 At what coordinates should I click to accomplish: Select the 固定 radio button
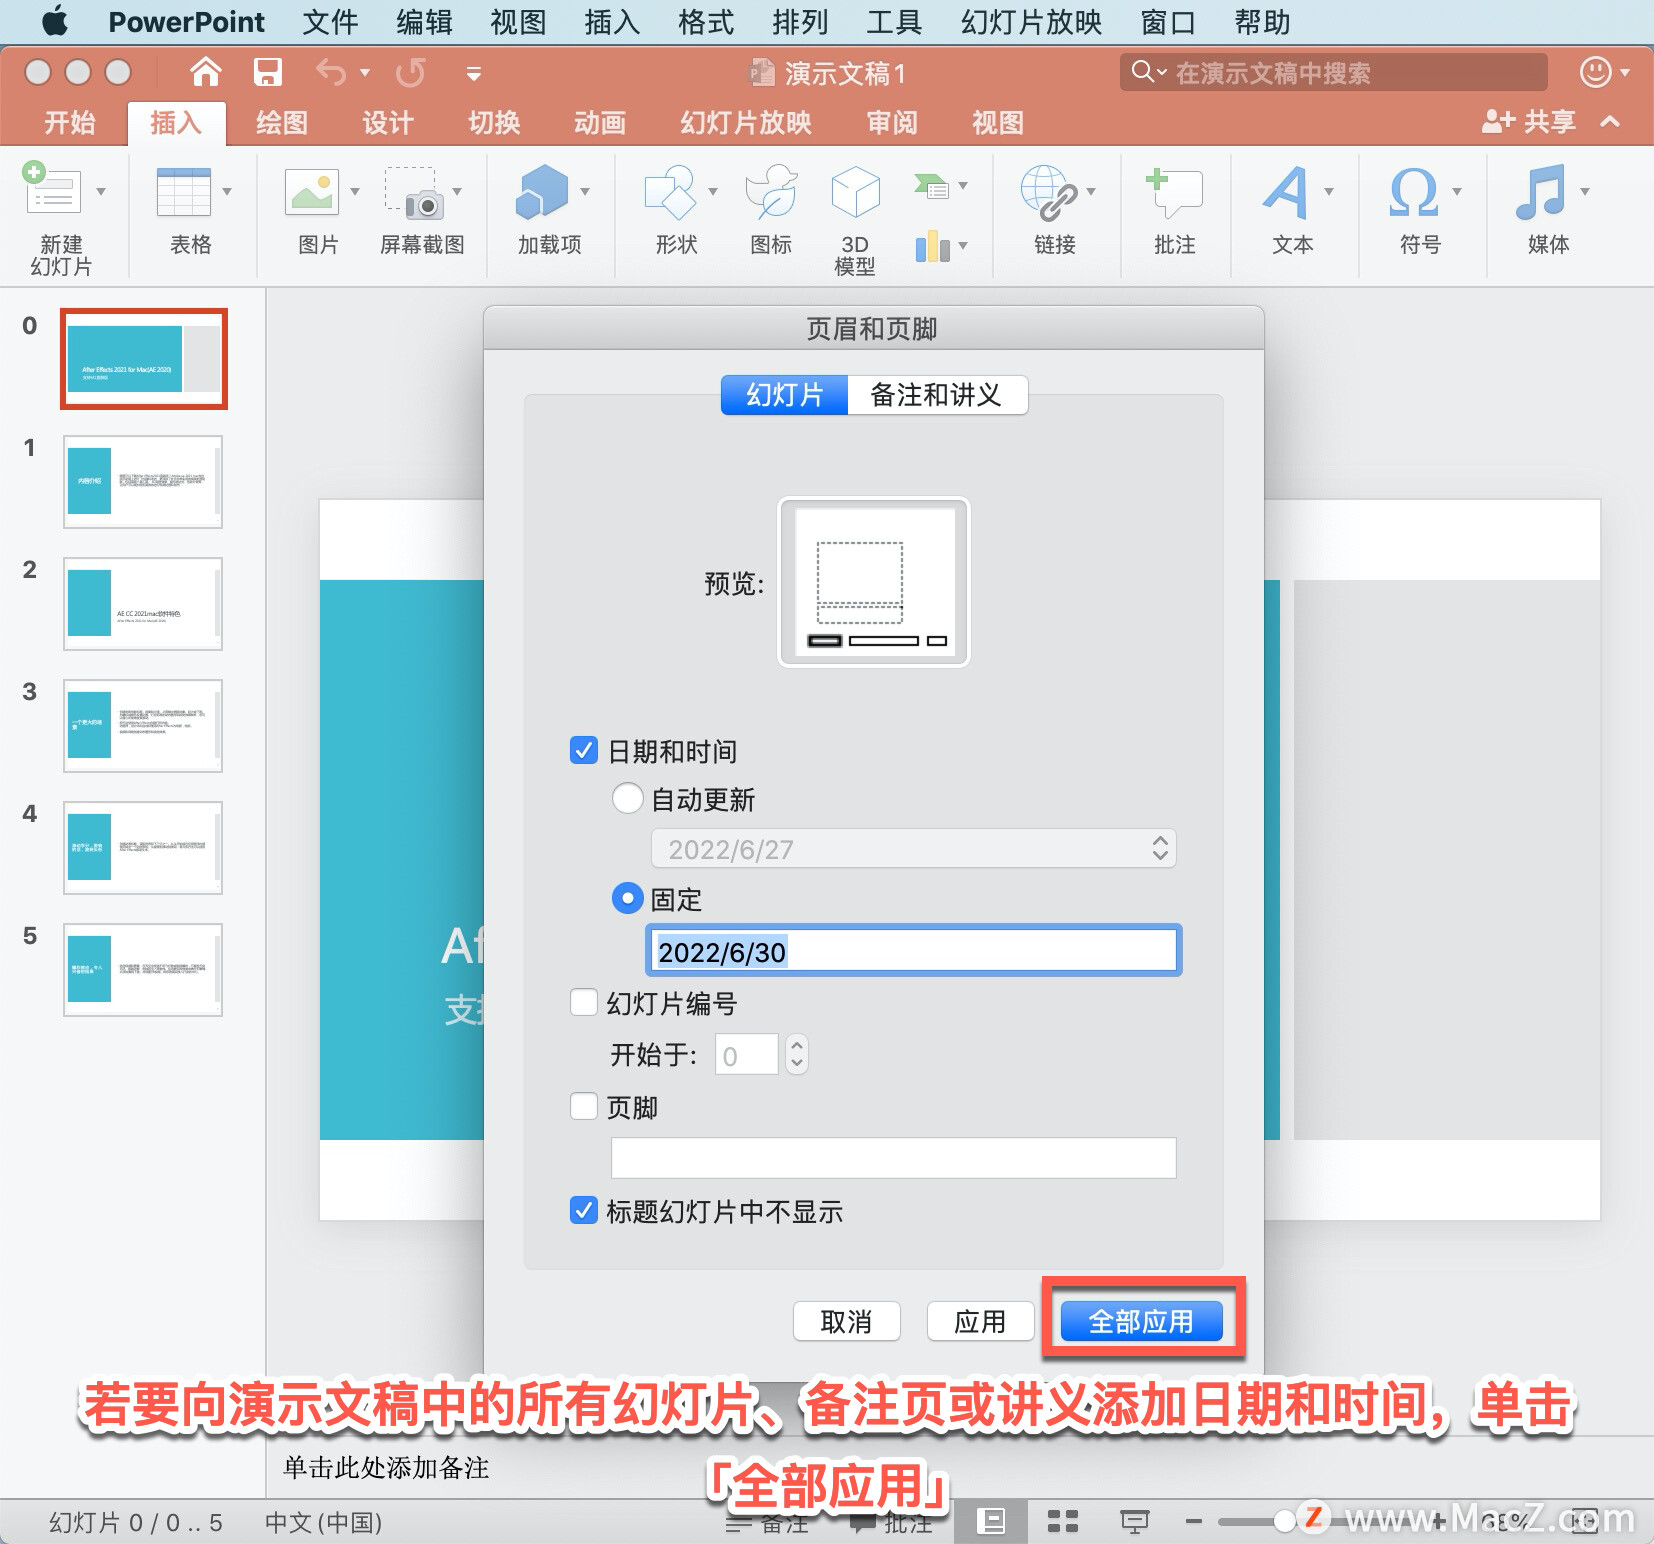627,898
